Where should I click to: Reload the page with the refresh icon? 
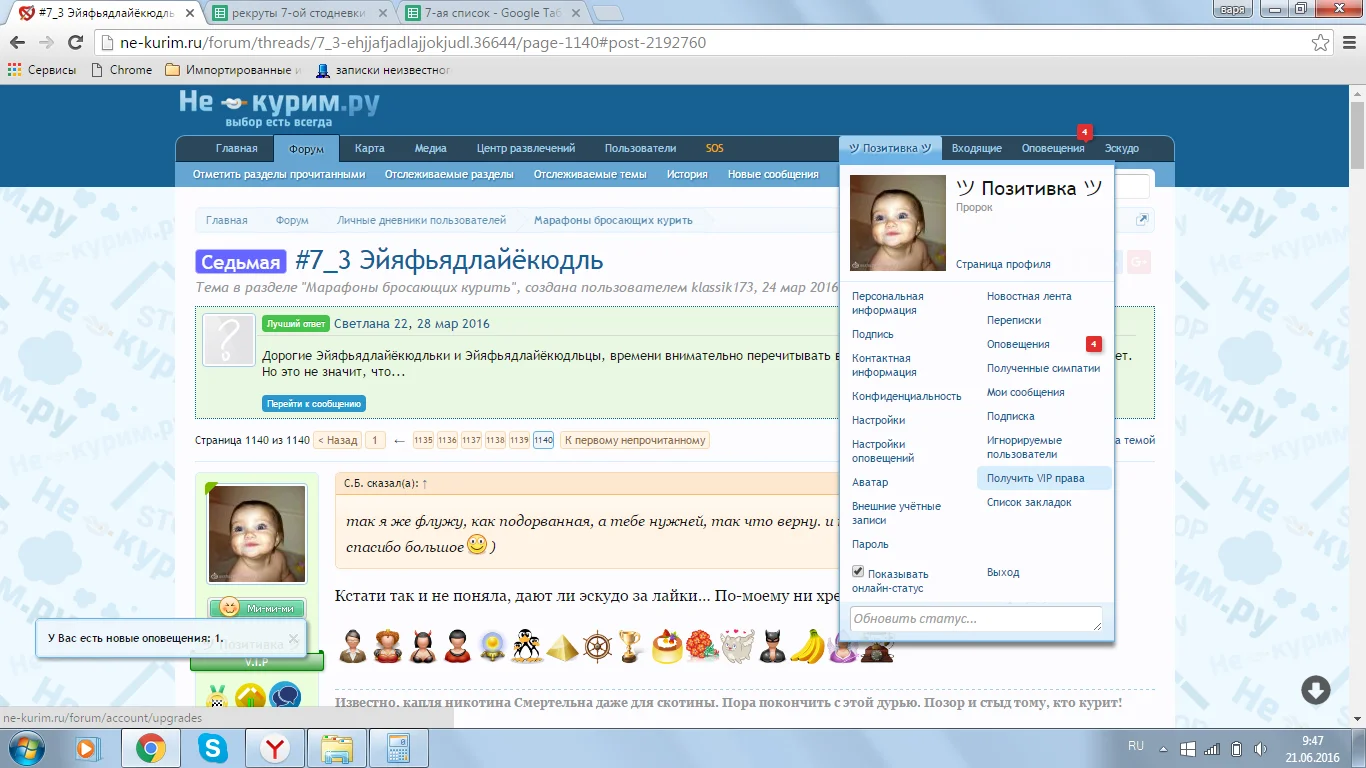pyautogui.click(x=75, y=43)
